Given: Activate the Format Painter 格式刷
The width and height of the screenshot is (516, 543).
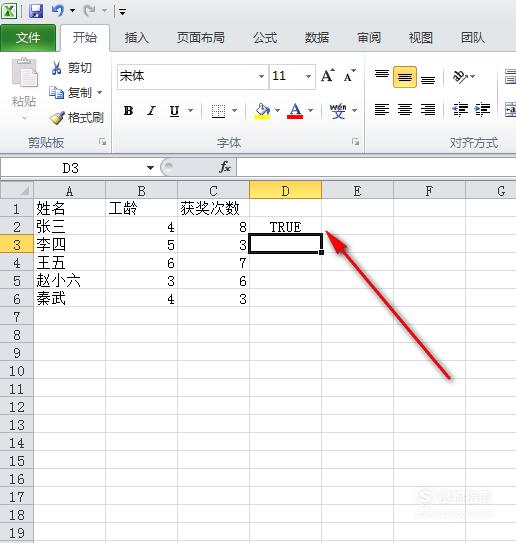Looking at the screenshot, I should (x=77, y=117).
